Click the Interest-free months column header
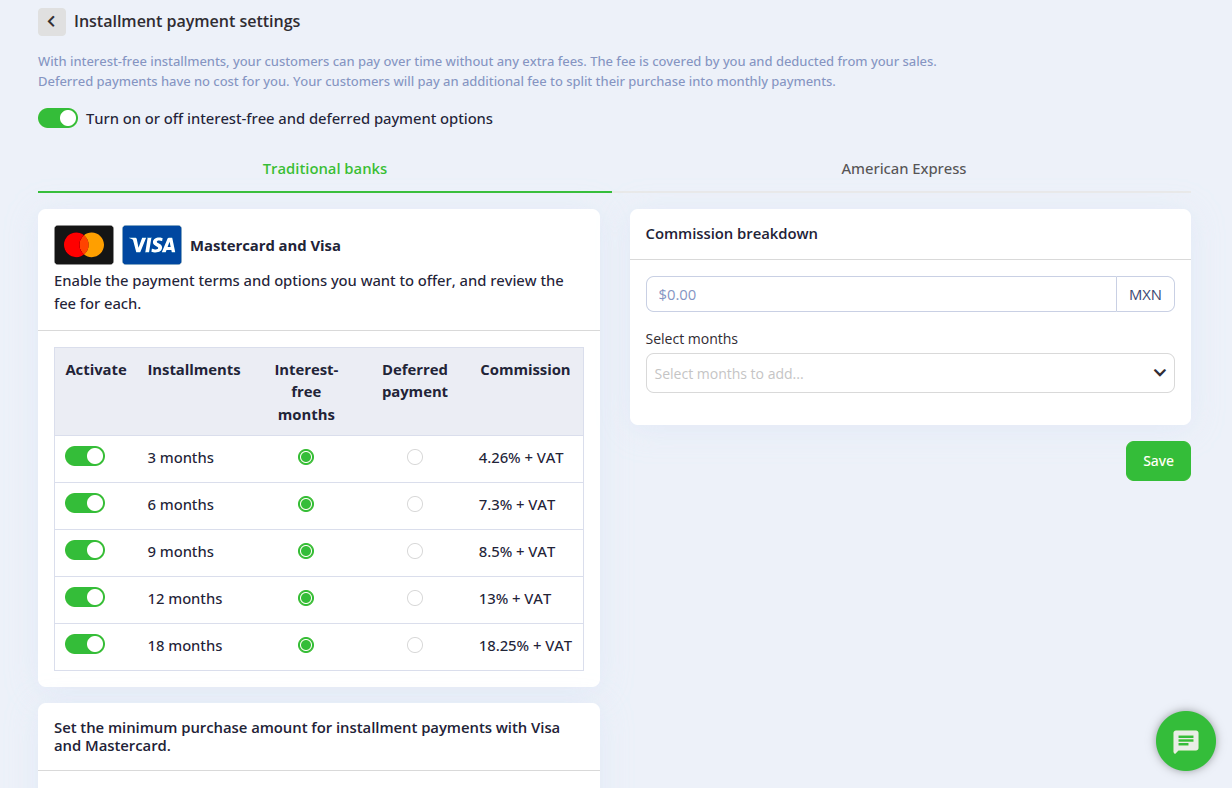The image size is (1232, 788). point(306,392)
